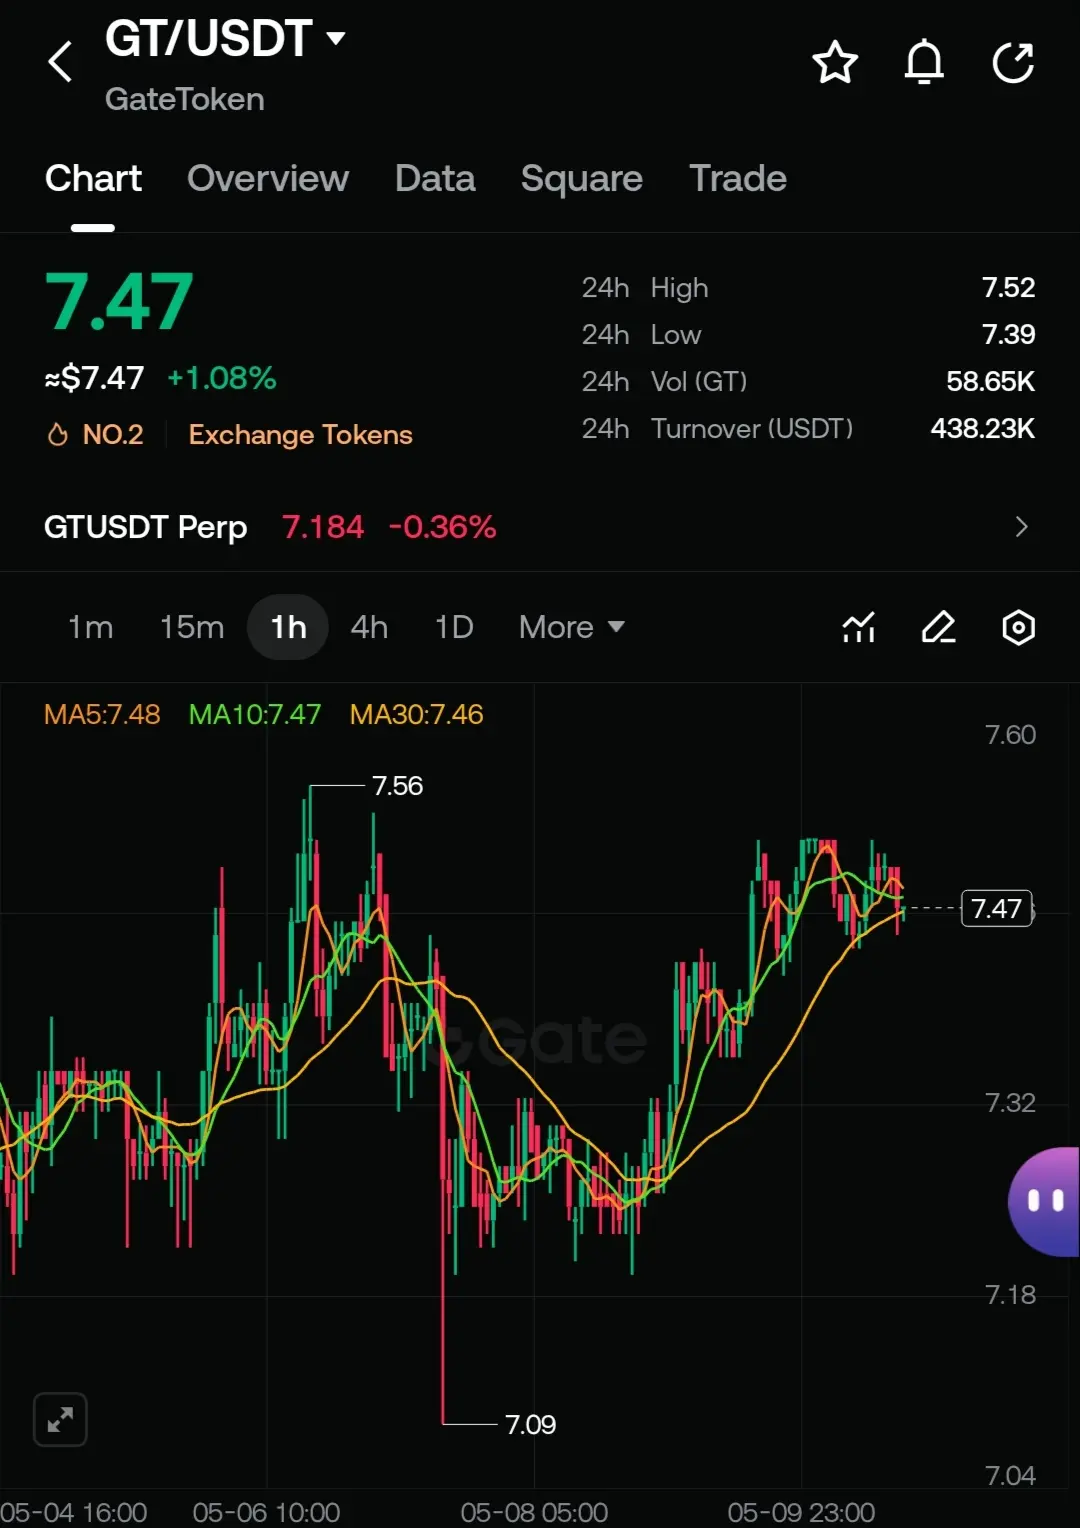
Task: Set a price alert via bell icon
Action: click(x=924, y=62)
